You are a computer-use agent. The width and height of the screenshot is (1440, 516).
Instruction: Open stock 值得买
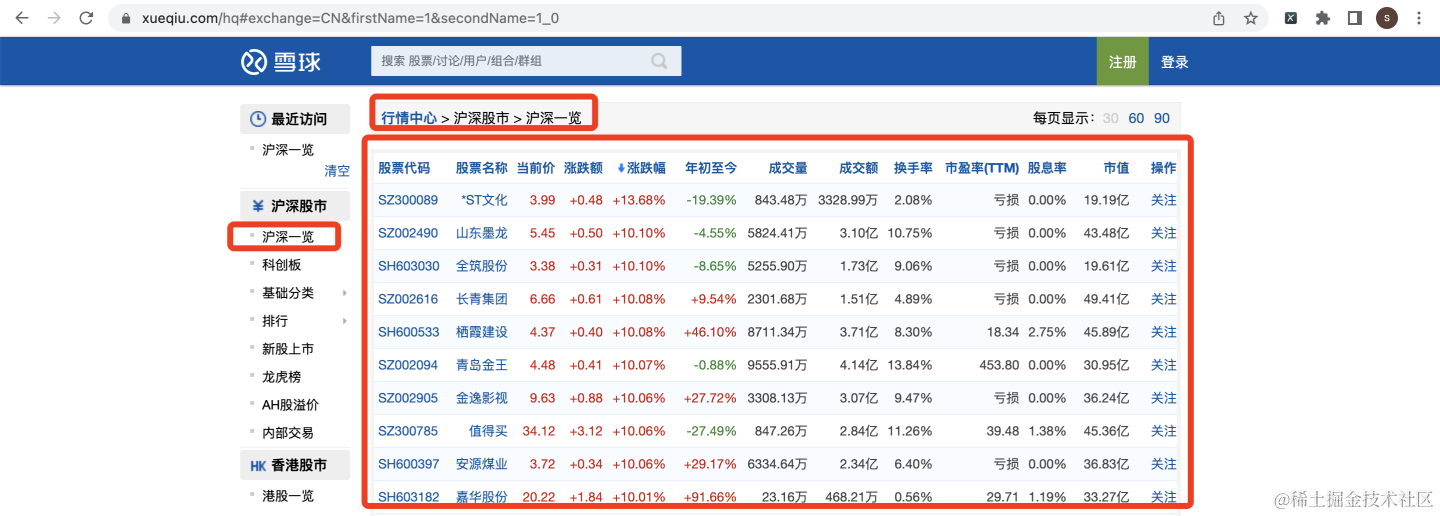click(488, 431)
